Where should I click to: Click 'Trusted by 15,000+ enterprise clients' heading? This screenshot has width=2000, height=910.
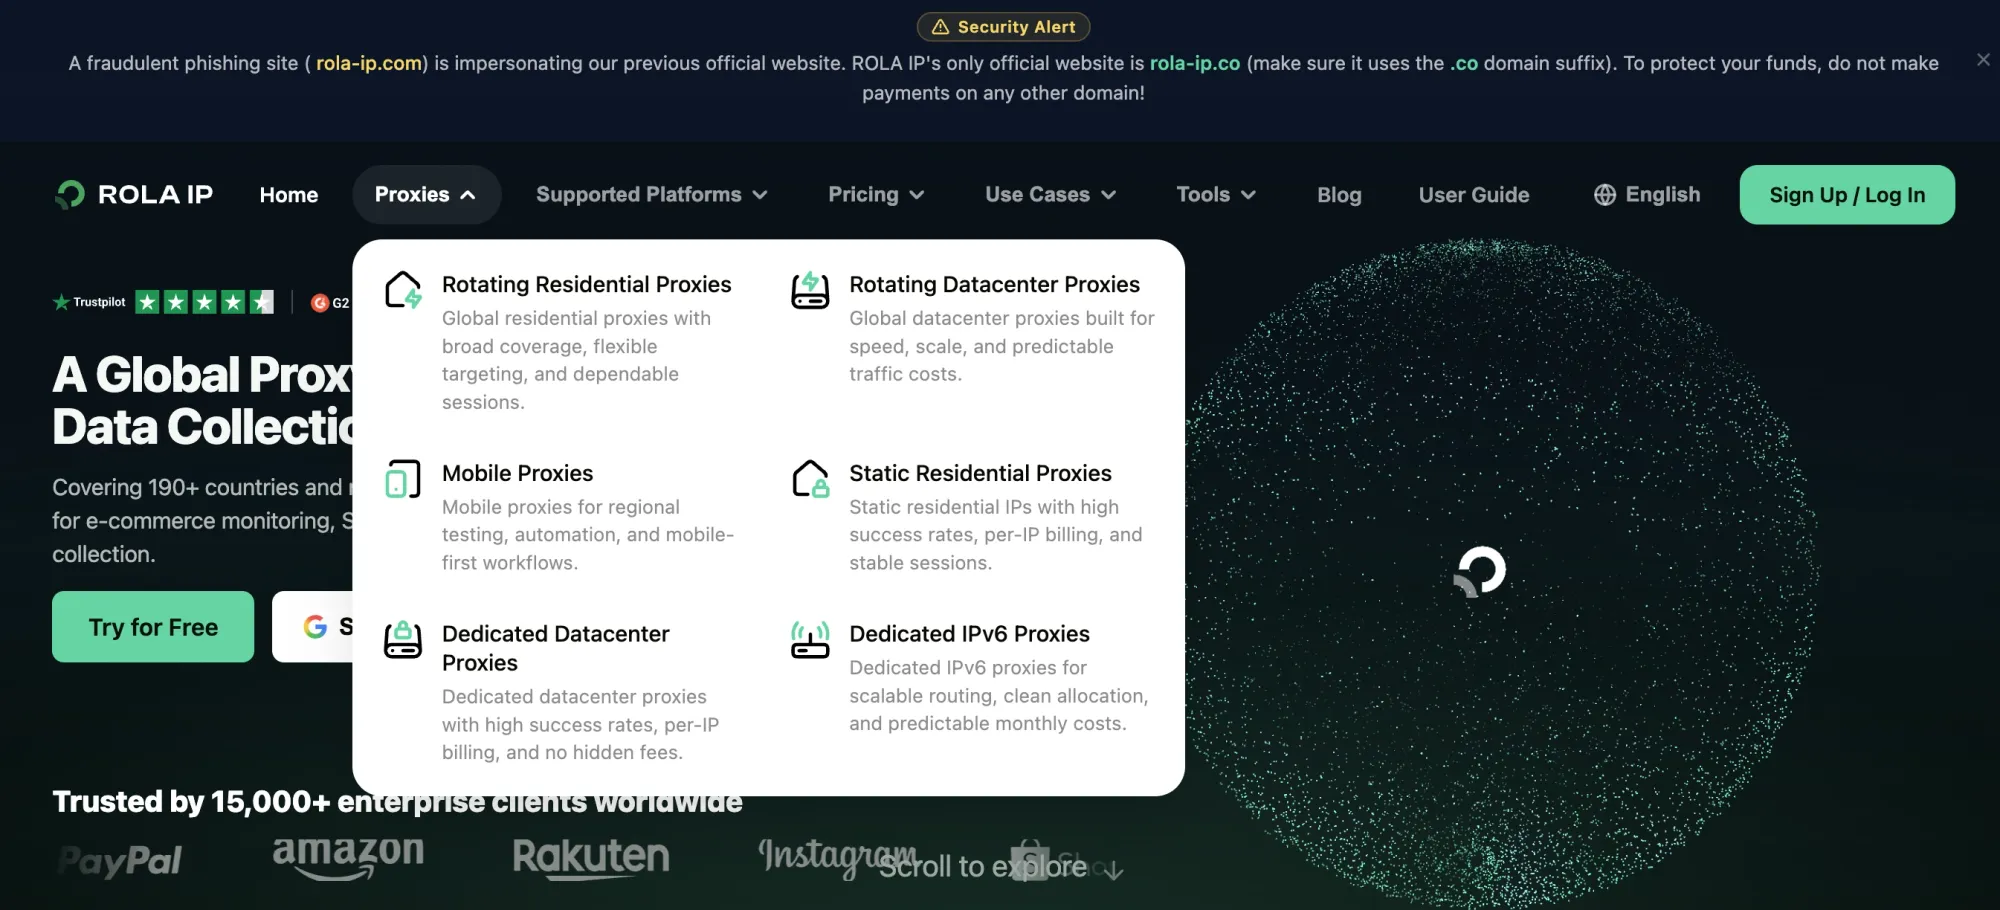pyautogui.click(x=397, y=802)
